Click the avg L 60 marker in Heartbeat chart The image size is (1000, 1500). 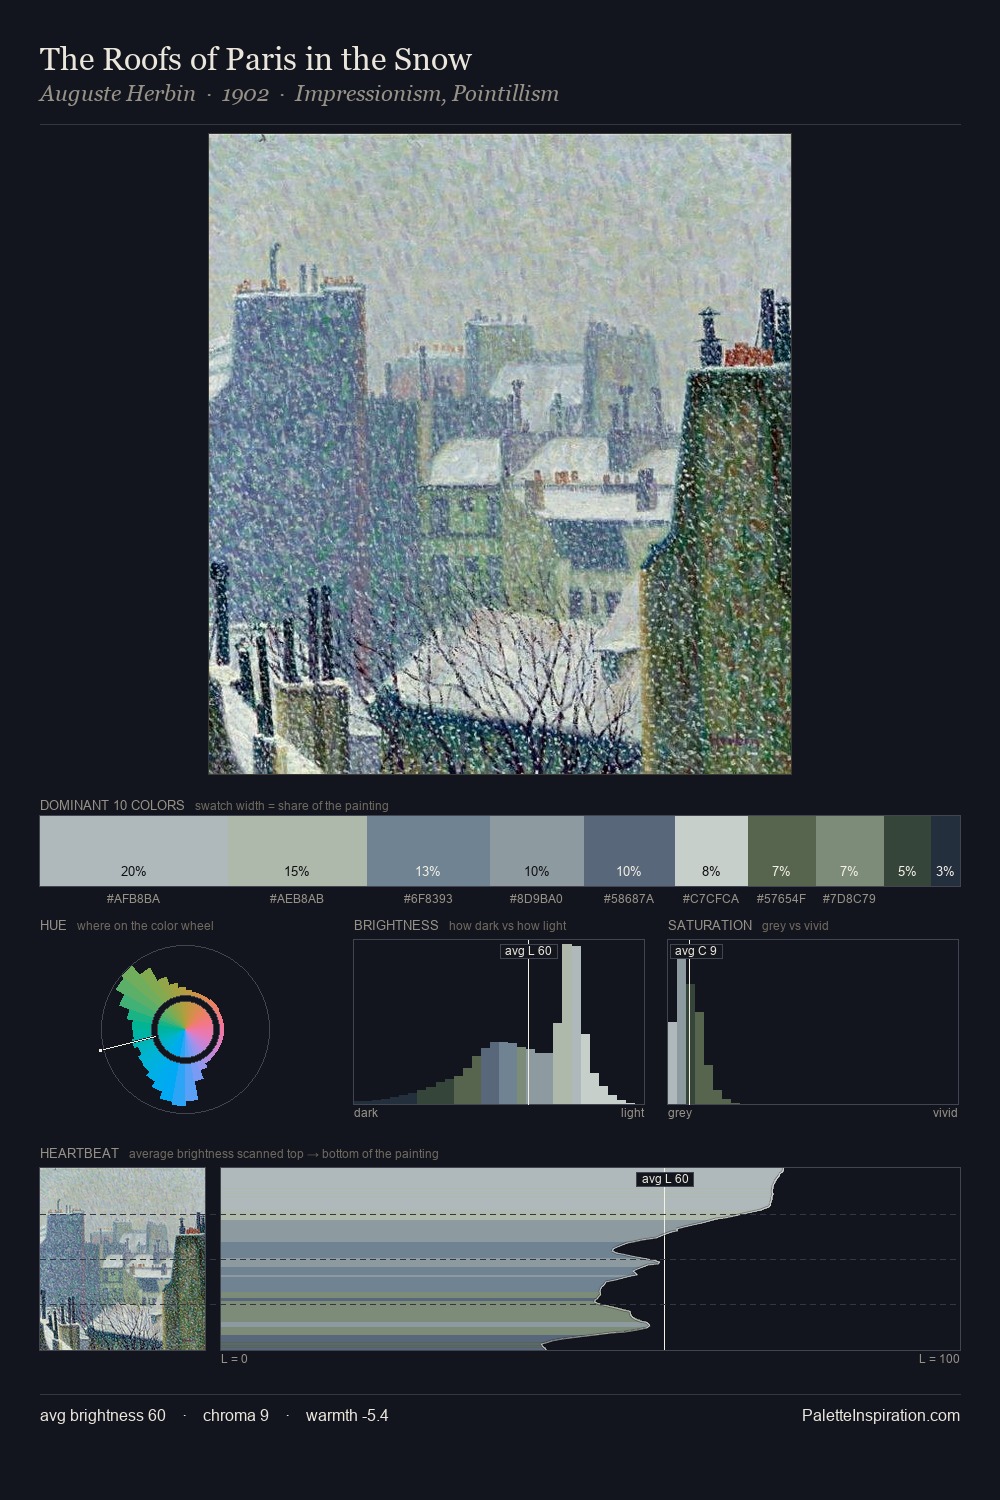tap(665, 1179)
